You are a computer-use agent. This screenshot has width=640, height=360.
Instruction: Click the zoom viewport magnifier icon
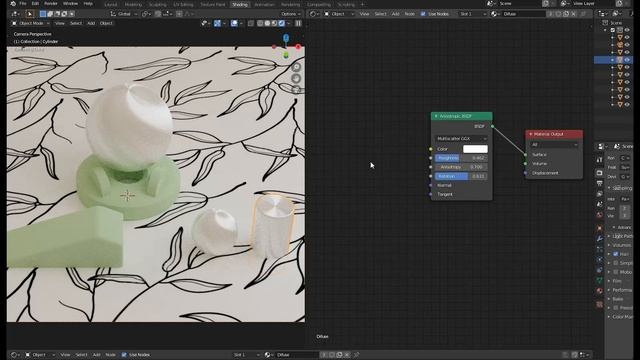(296, 67)
